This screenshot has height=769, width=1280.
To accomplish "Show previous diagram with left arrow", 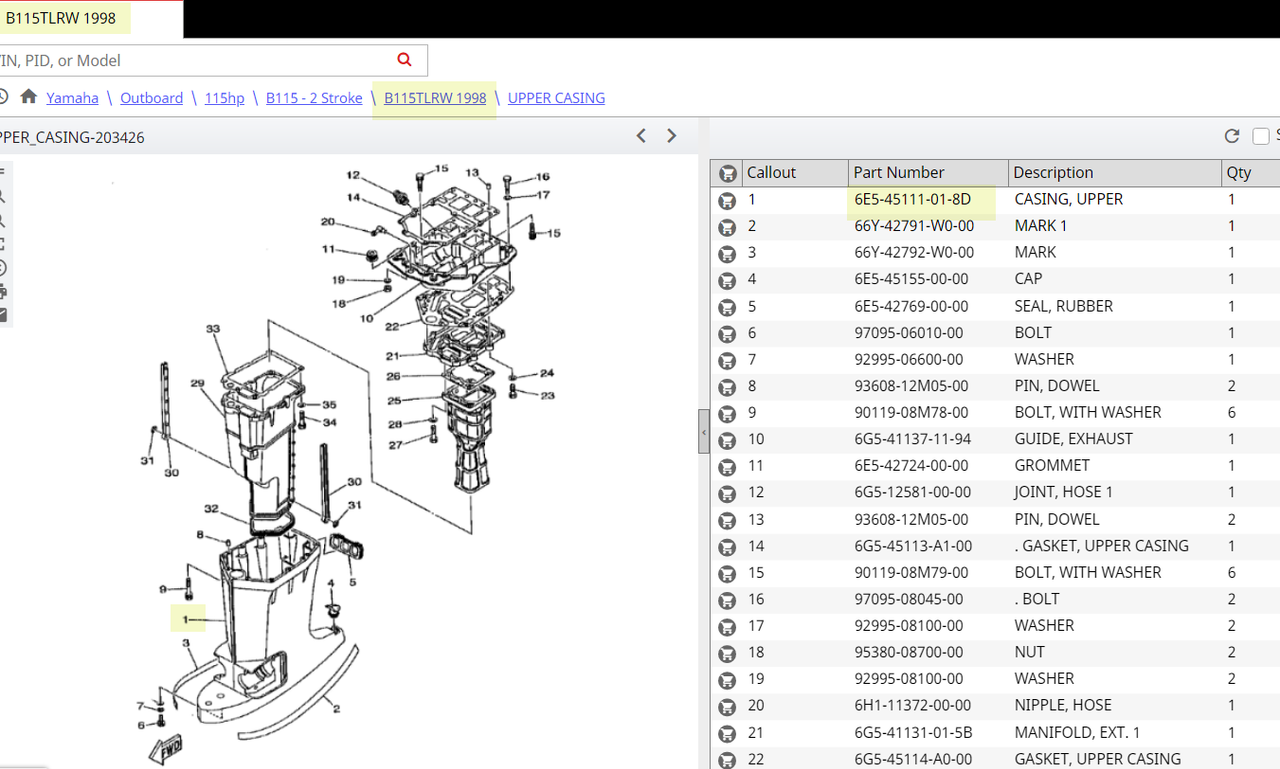I will pos(642,136).
